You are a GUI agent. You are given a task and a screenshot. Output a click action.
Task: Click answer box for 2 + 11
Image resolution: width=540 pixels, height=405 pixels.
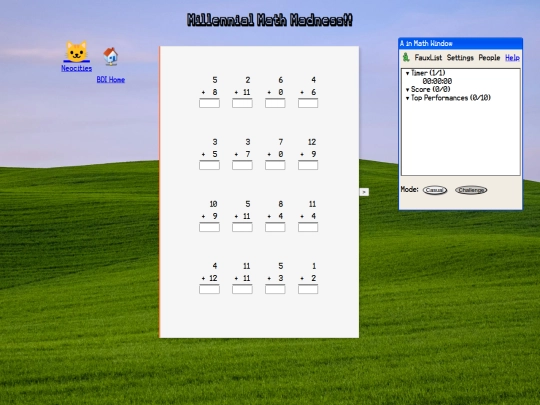coord(242,103)
